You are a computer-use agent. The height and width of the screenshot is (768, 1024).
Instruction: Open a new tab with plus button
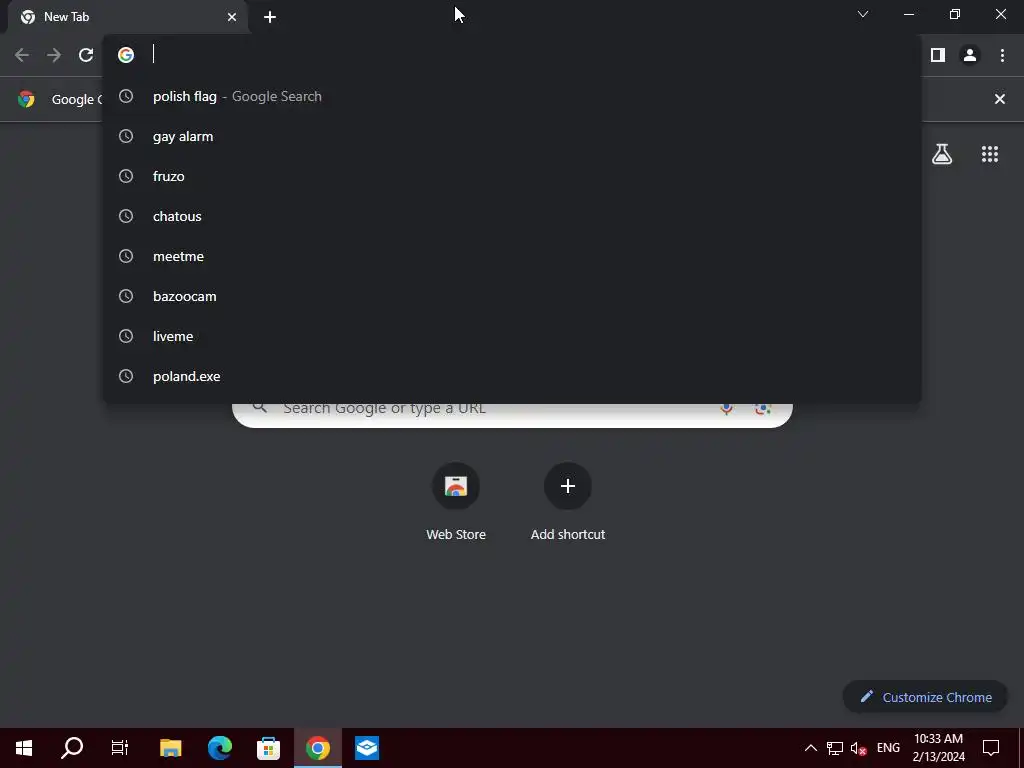[x=270, y=17]
